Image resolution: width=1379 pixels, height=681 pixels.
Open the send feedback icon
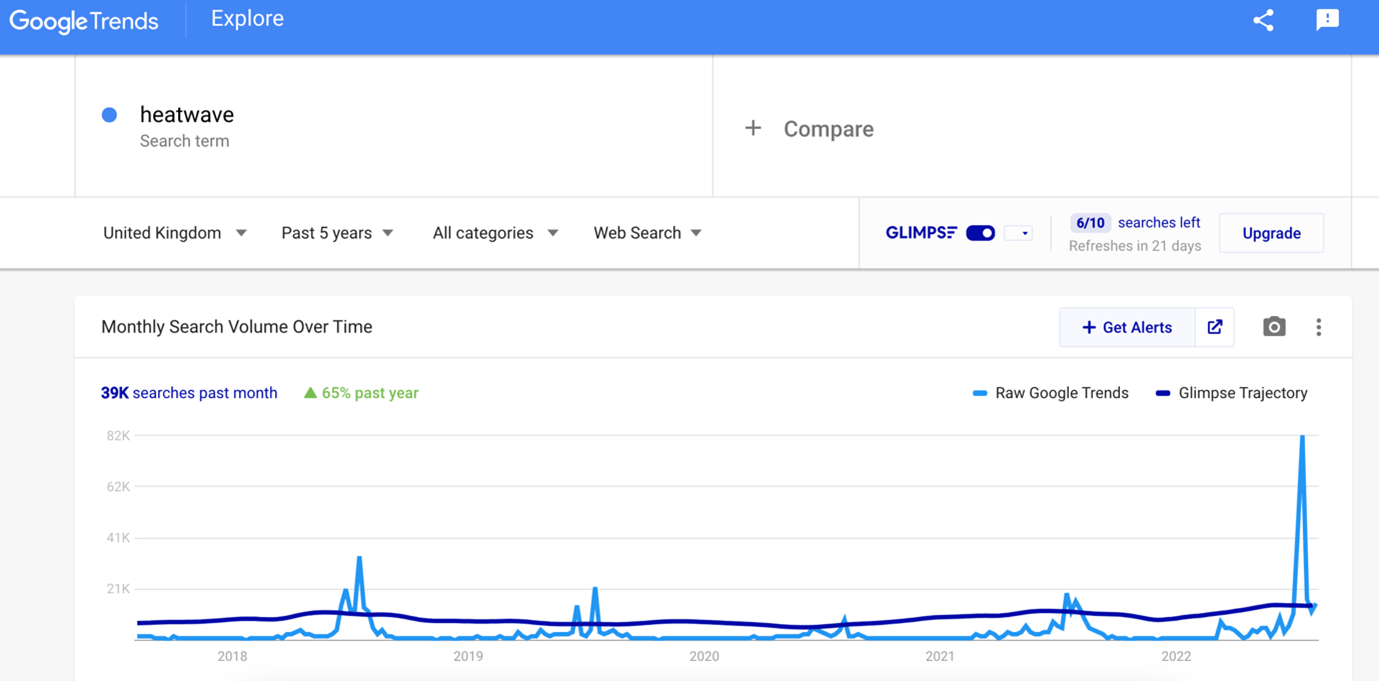[1327, 20]
